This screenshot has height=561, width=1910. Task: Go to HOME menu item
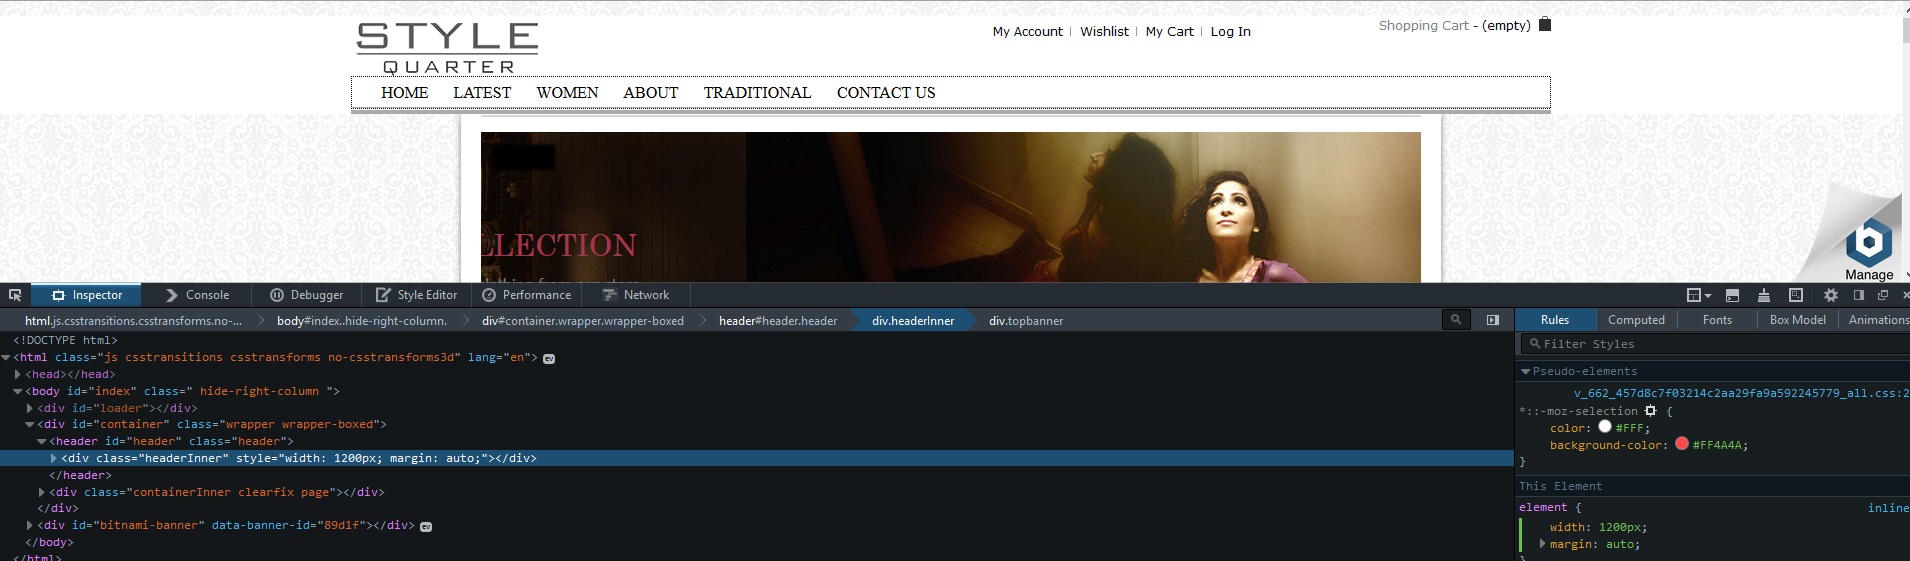coord(404,92)
